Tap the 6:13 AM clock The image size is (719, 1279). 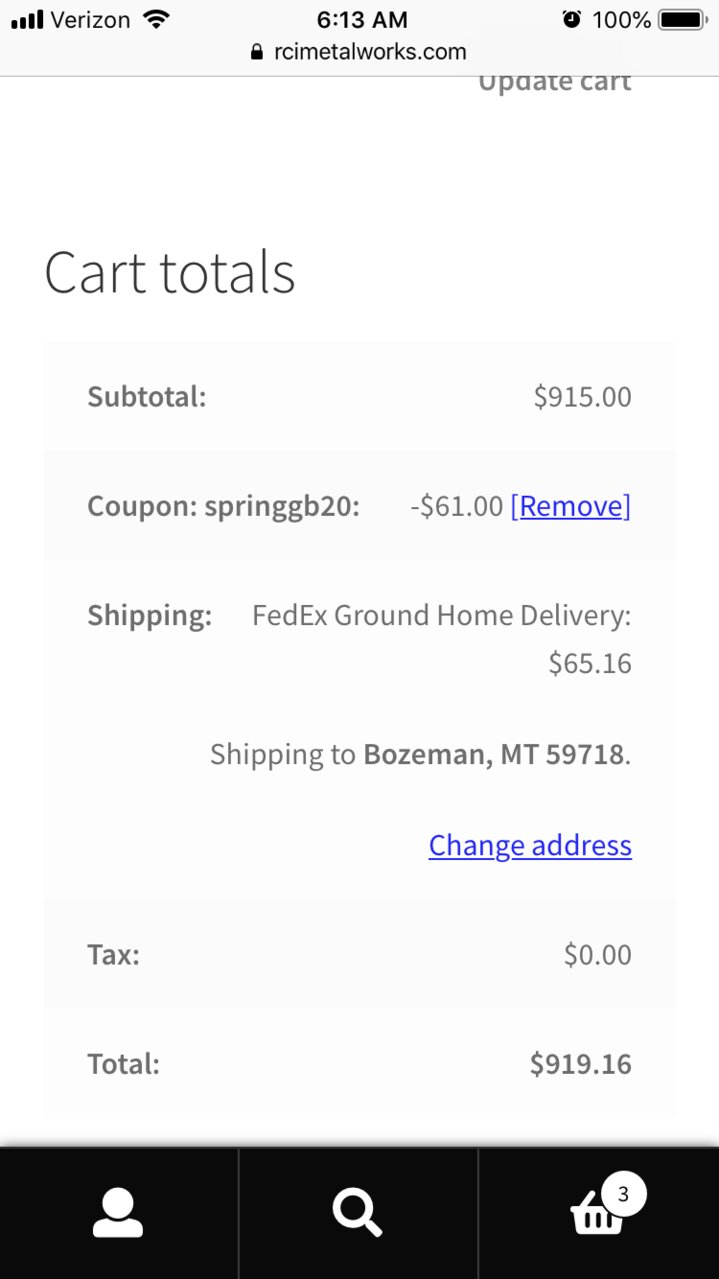(362, 19)
